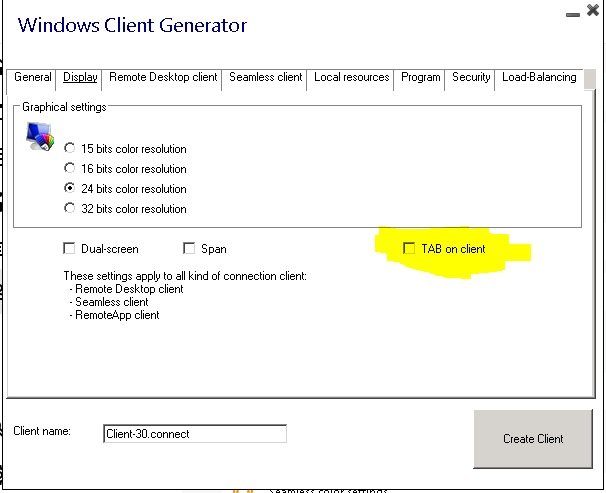606x493 pixels.
Task: Select 15 bits color resolution
Action: (x=70, y=149)
